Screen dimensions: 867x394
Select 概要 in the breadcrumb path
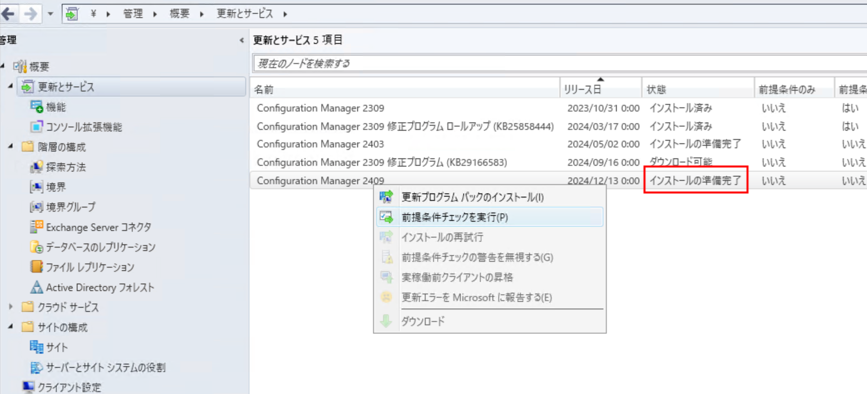(179, 14)
